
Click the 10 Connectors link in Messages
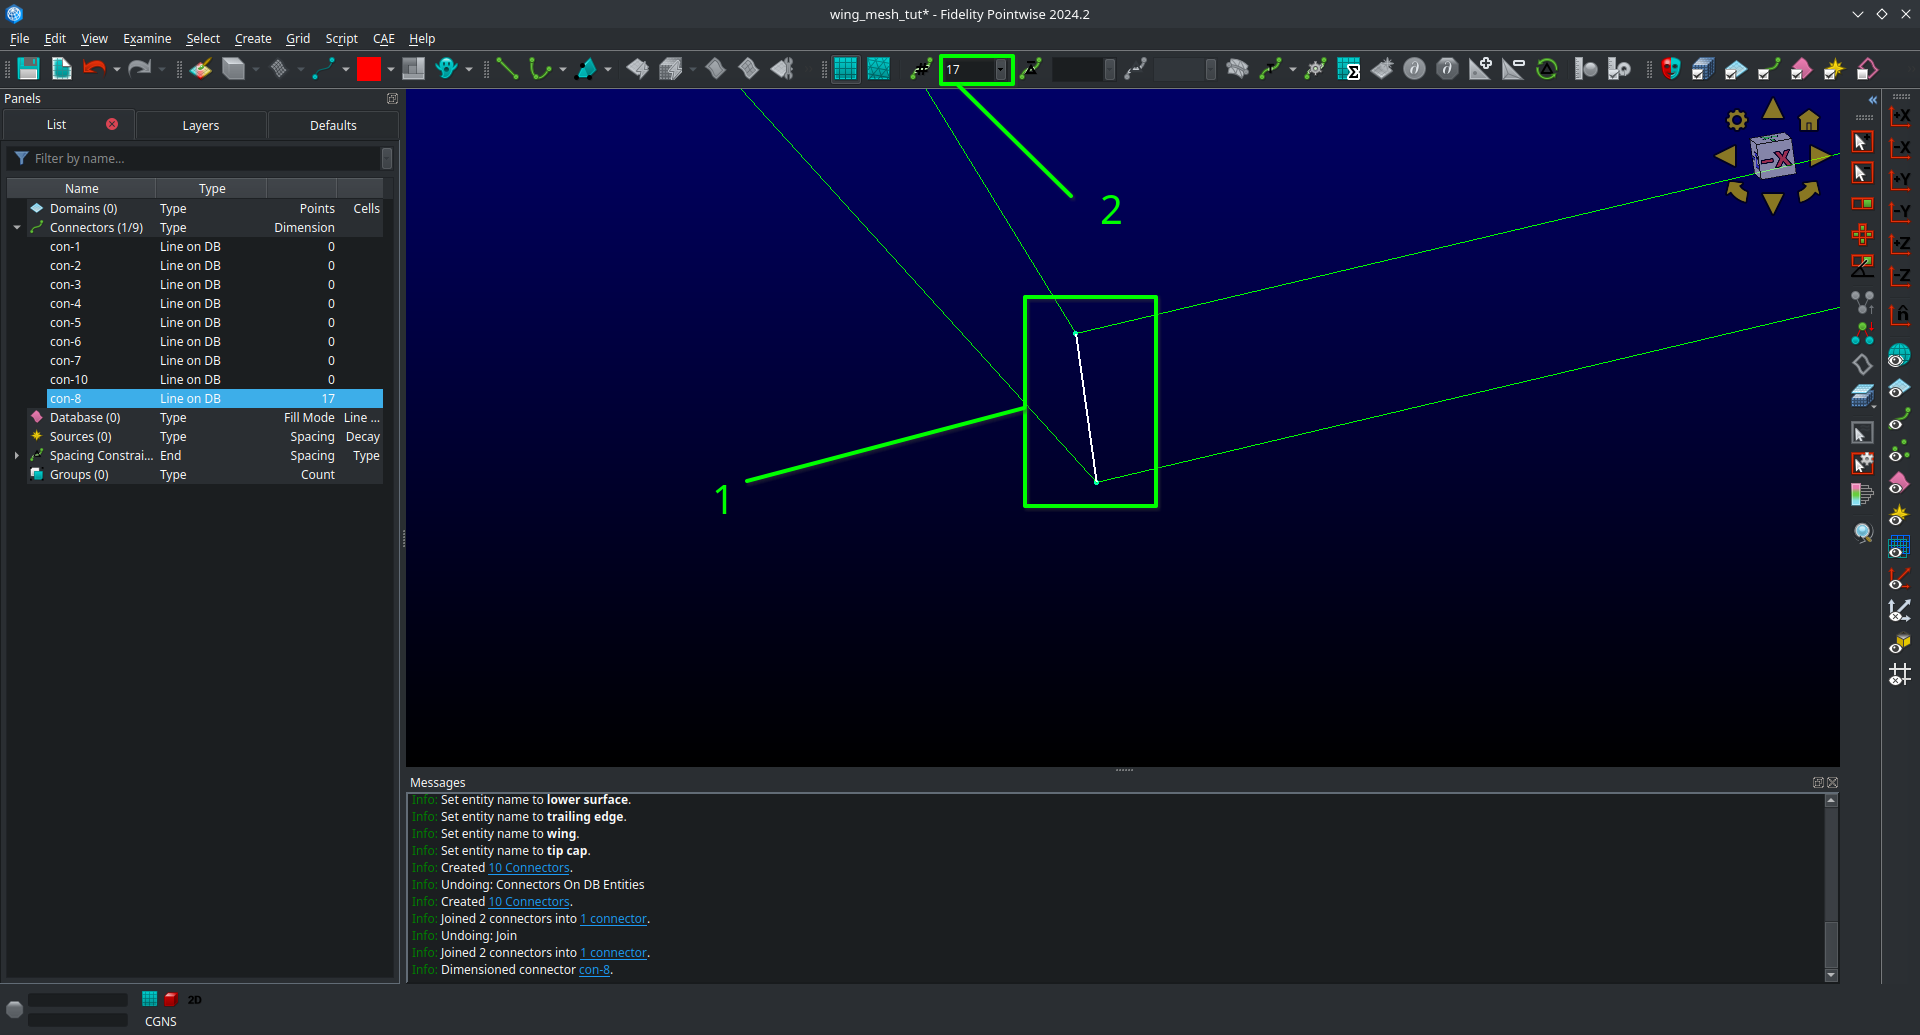pyautogui.click(x=529, y=867)
